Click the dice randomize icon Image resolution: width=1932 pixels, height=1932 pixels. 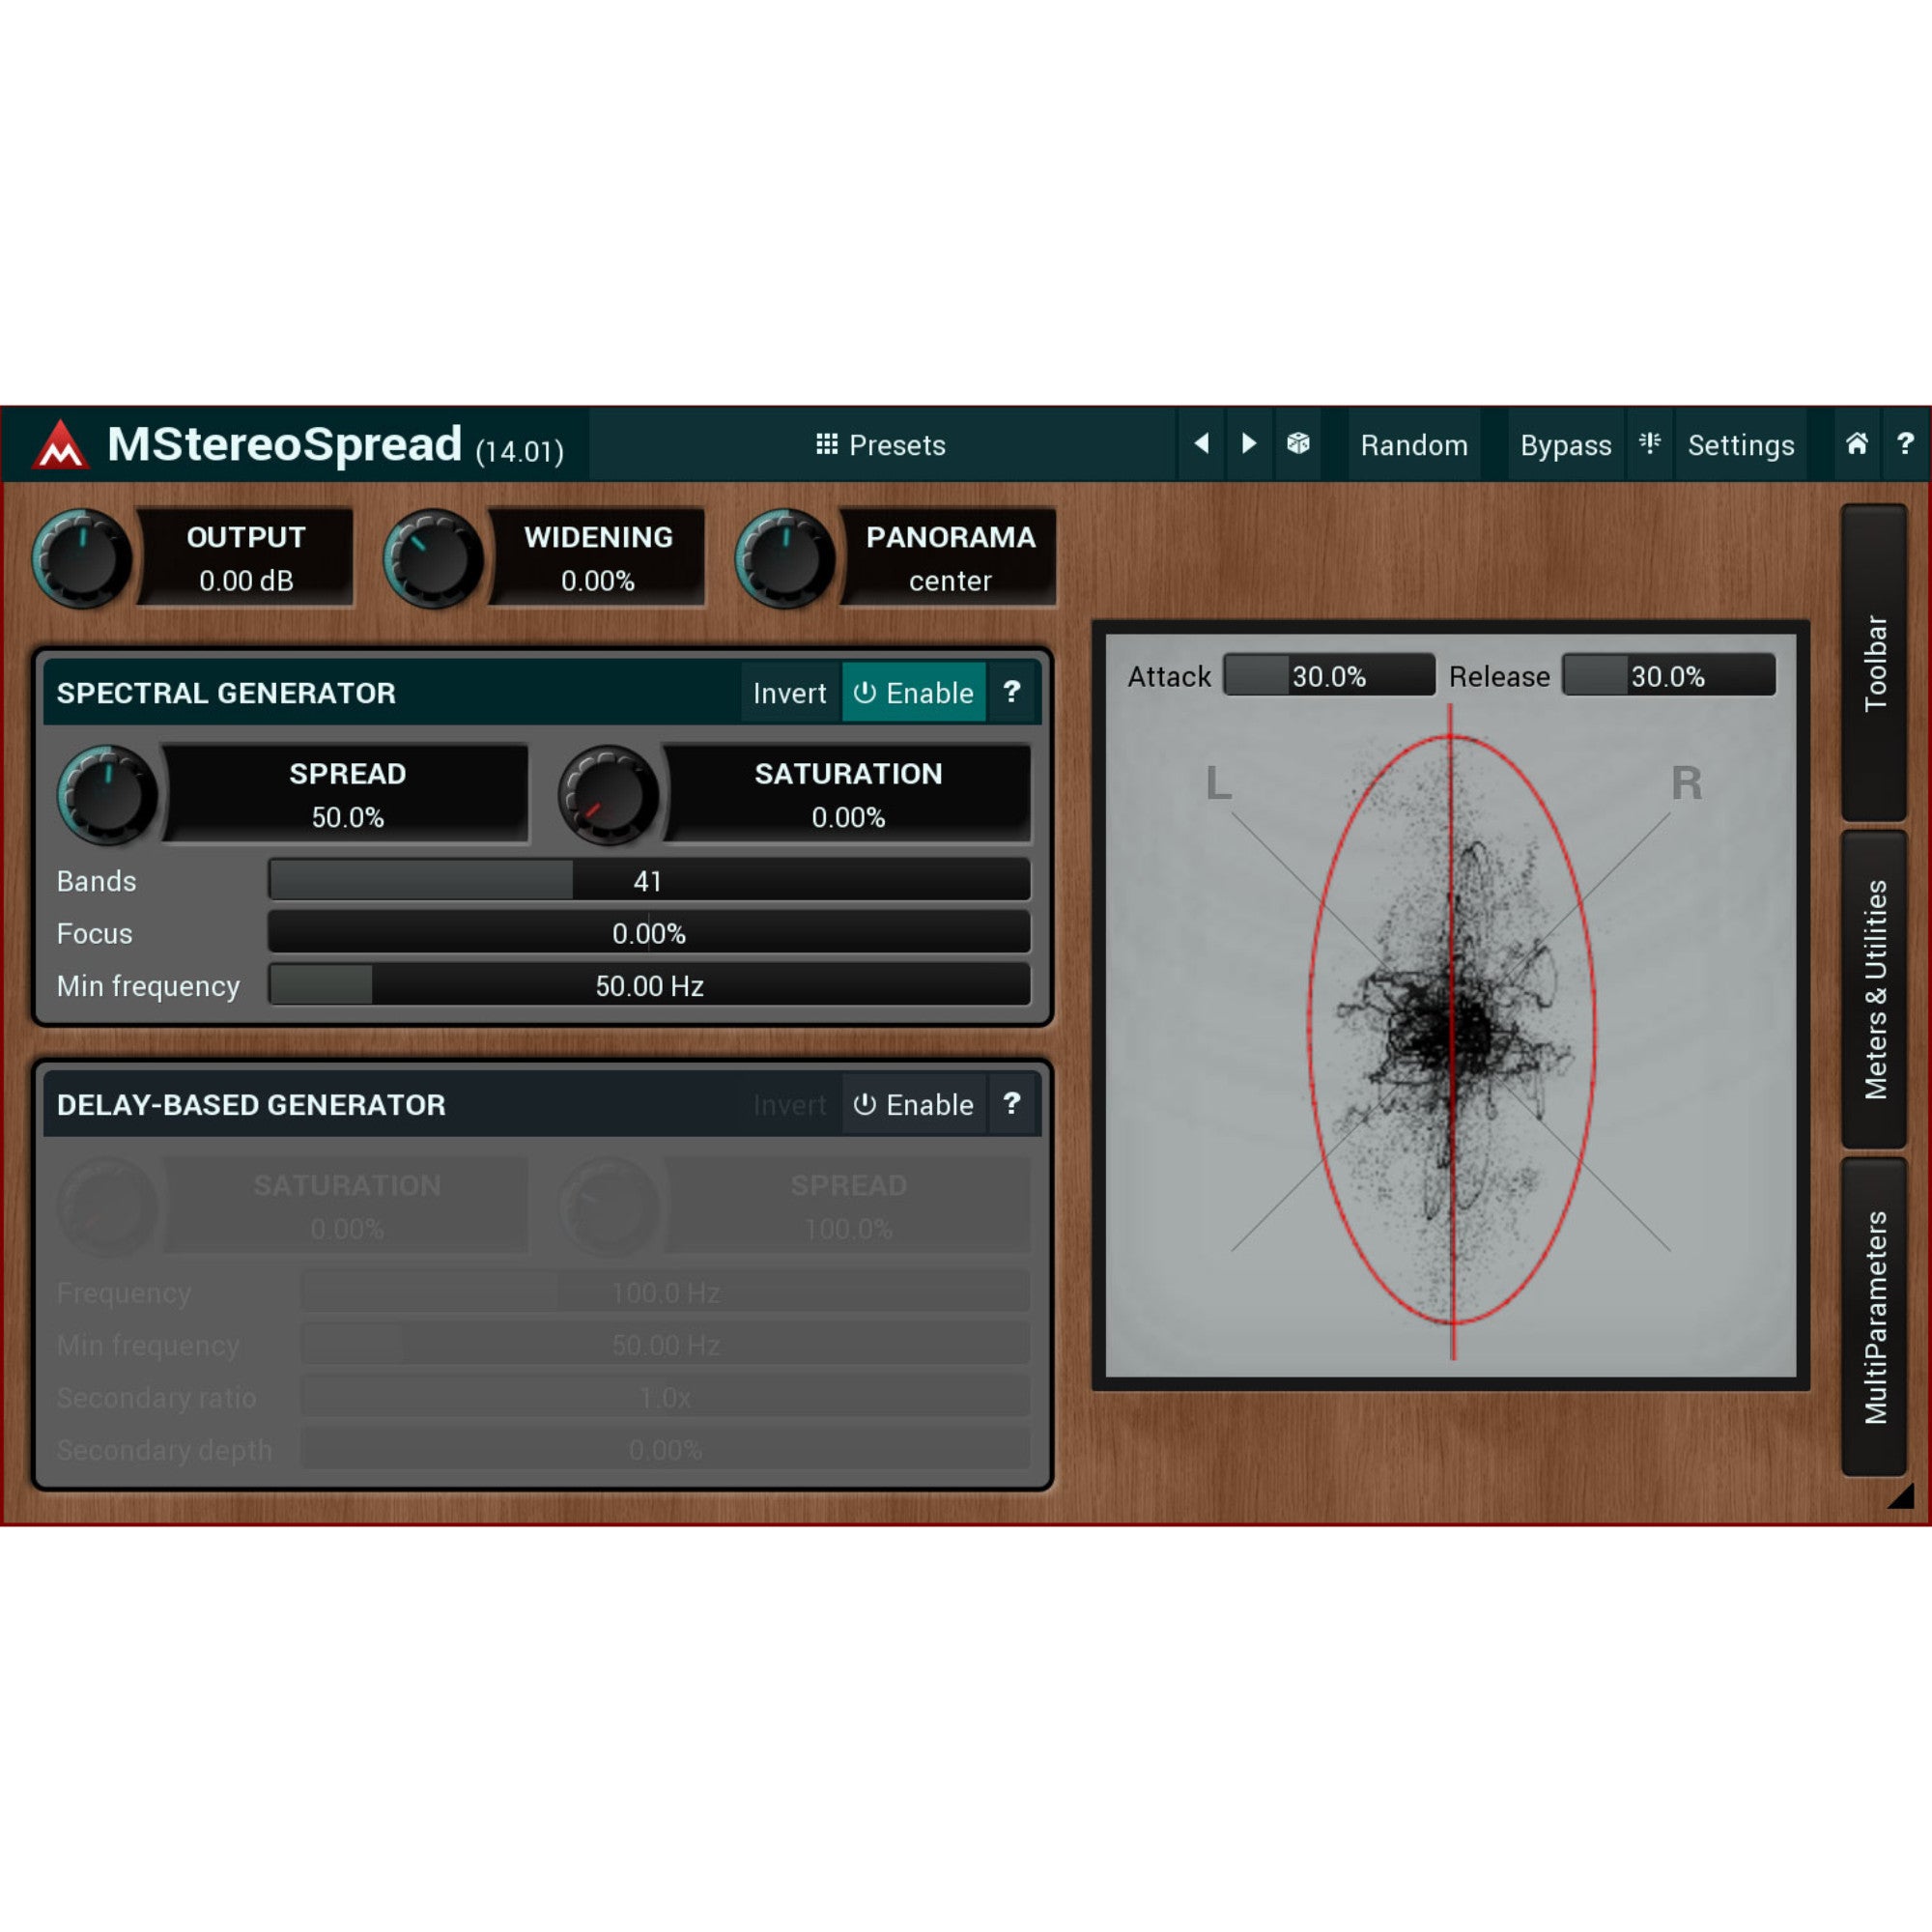[x=1298, y=443]
